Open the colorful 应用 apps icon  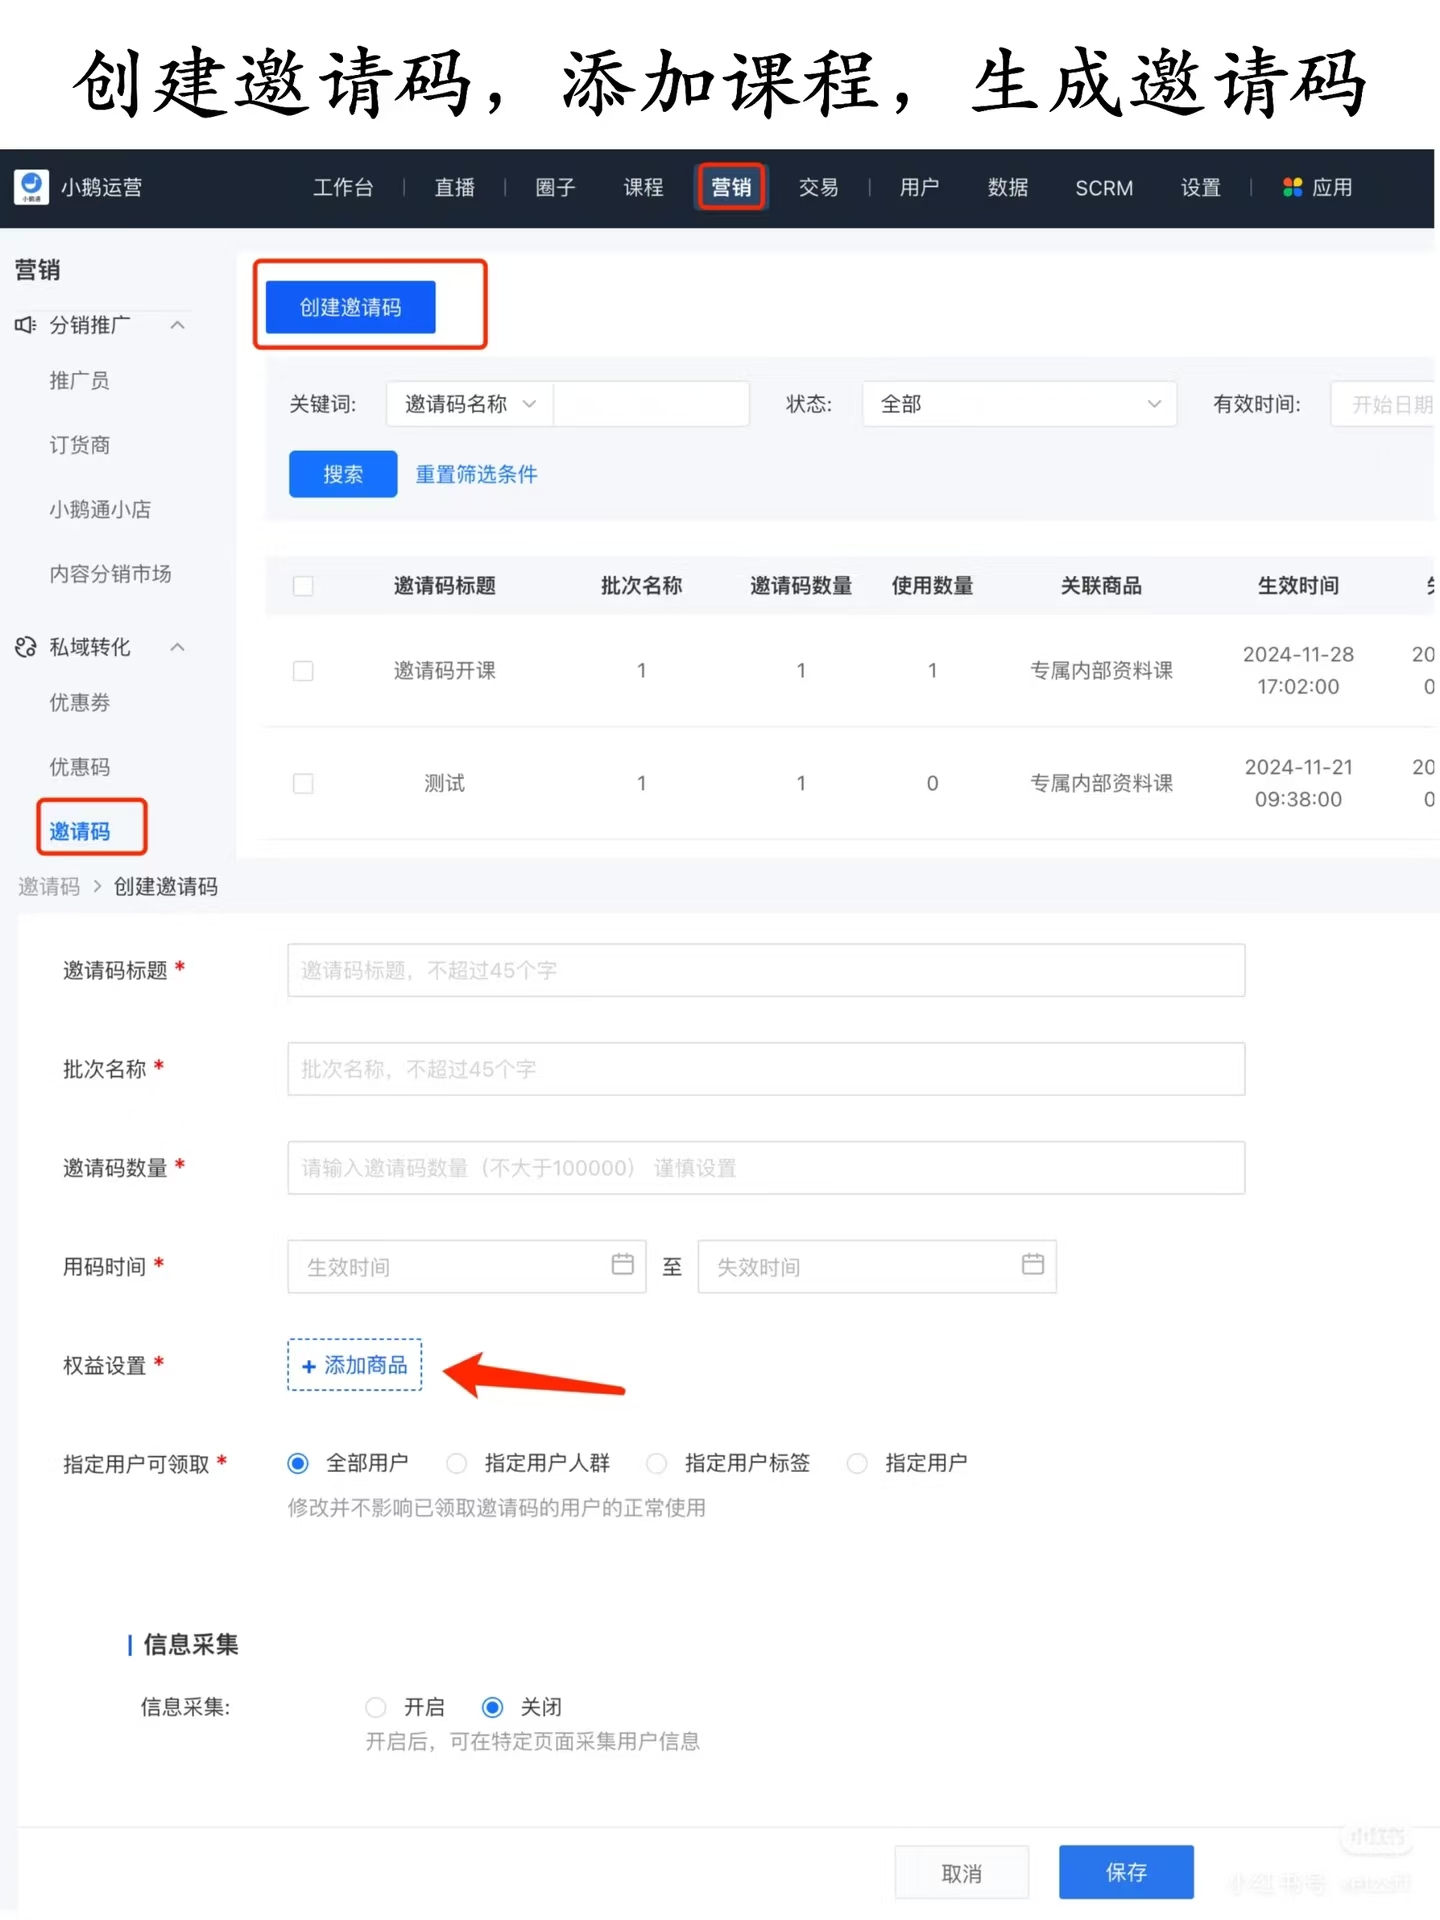(x=1292, y=188)
